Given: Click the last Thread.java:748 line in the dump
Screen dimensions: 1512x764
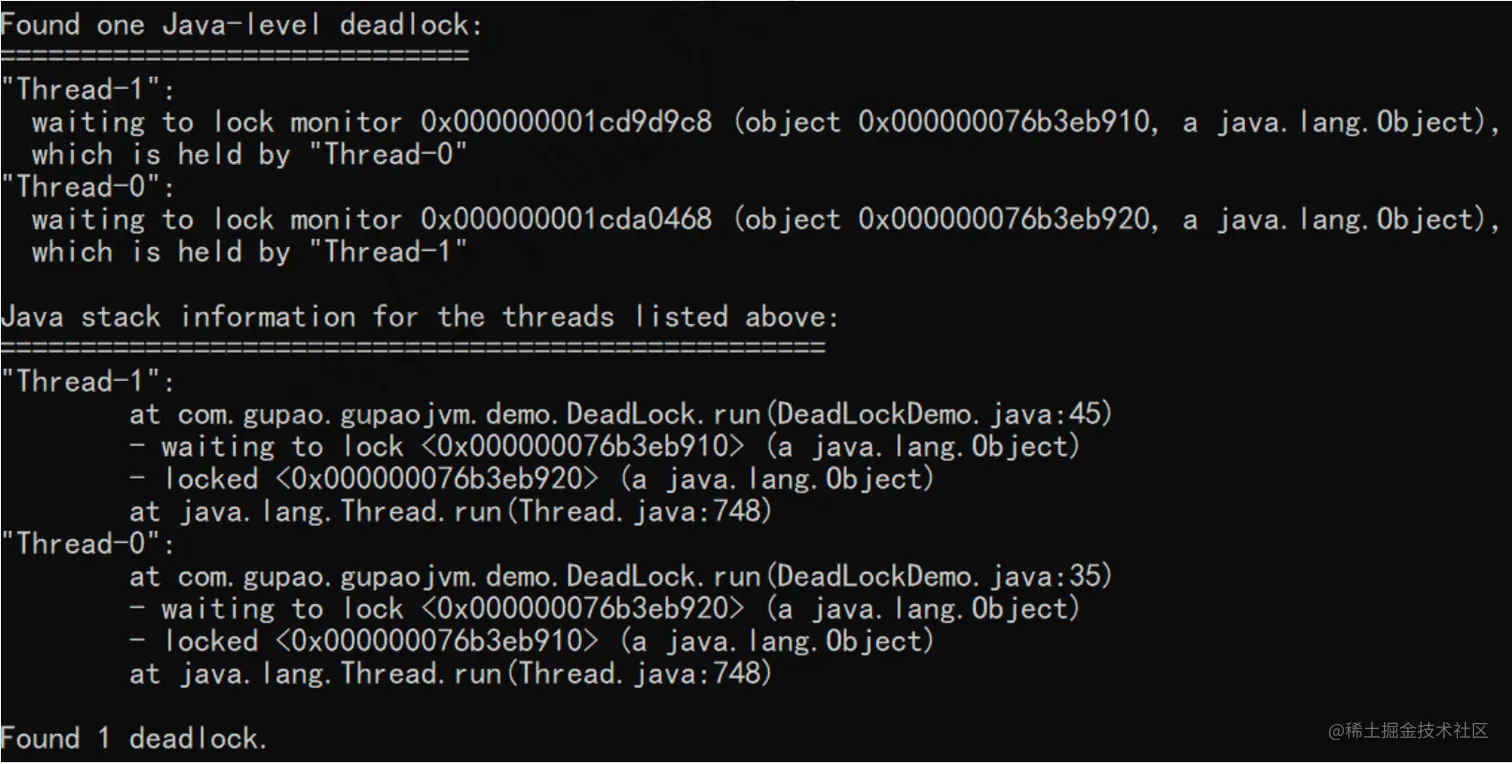Looking at the screenshot, I should [450, 674].
